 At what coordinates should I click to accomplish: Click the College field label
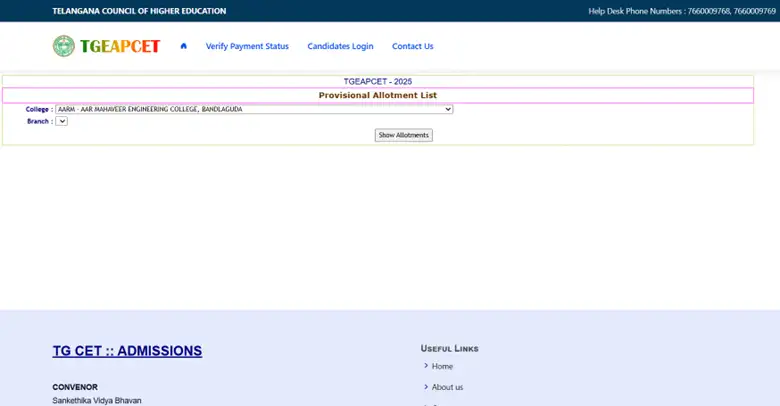(x=39, y=109)
